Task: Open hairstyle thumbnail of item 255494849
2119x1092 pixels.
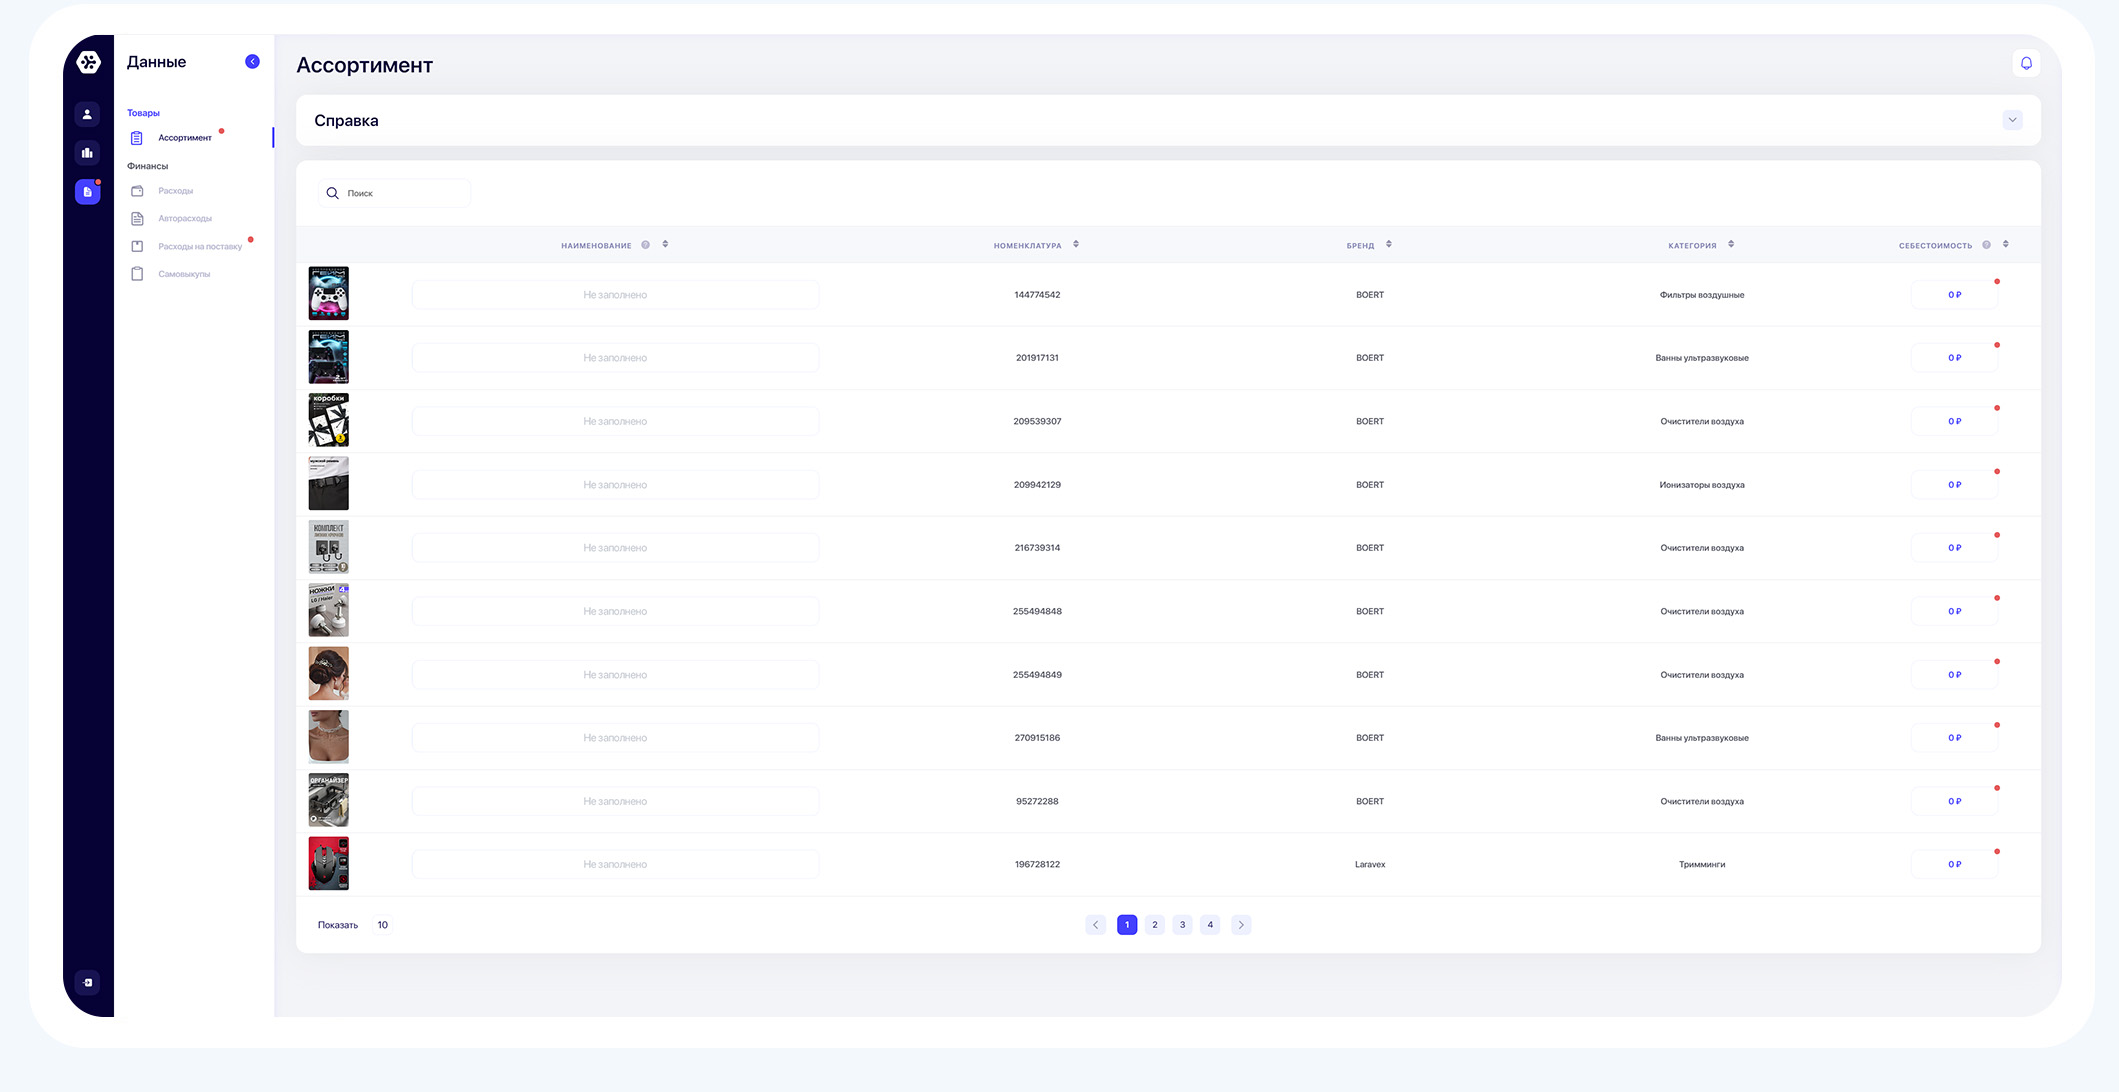Action: pyautogui.click(x=328, y=673)
